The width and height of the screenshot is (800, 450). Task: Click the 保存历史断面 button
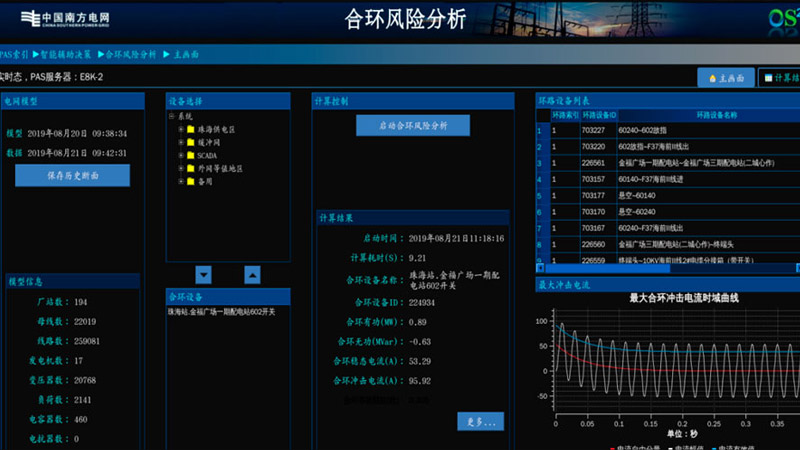(72, 175)
